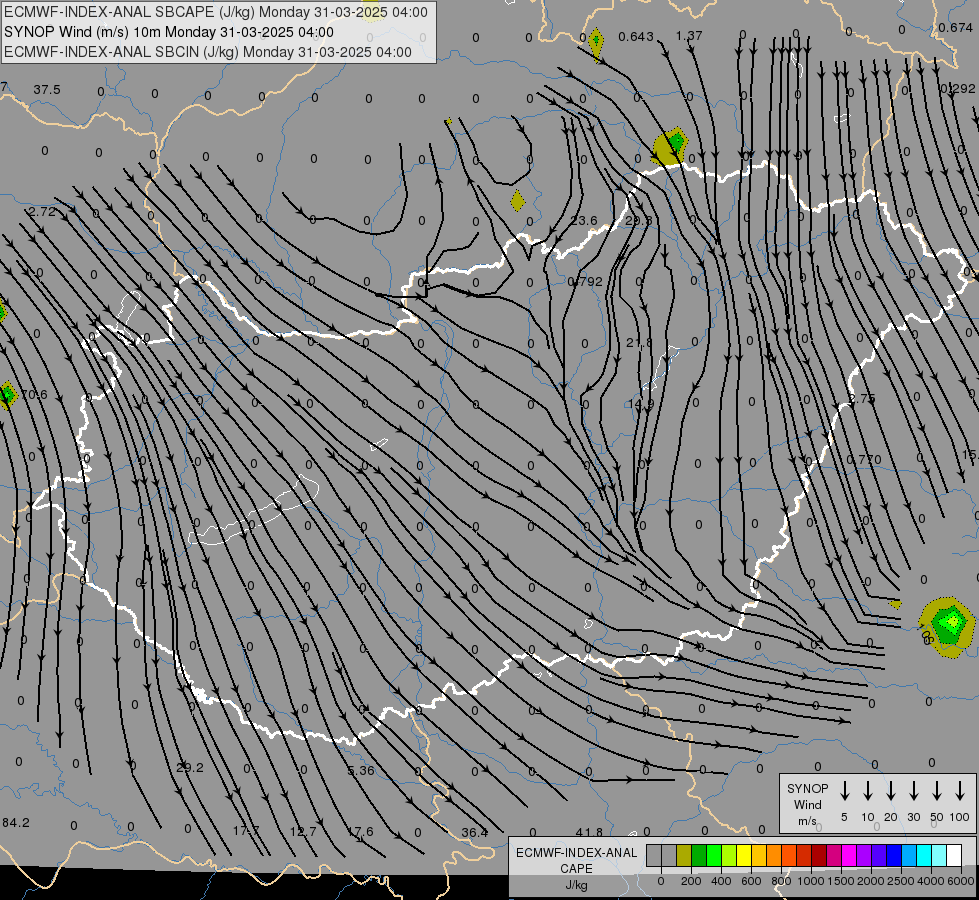This screenshot has width=979, height=900.
Task: Click the Lake Balaton outline on the map
Action: pos(254,510)
